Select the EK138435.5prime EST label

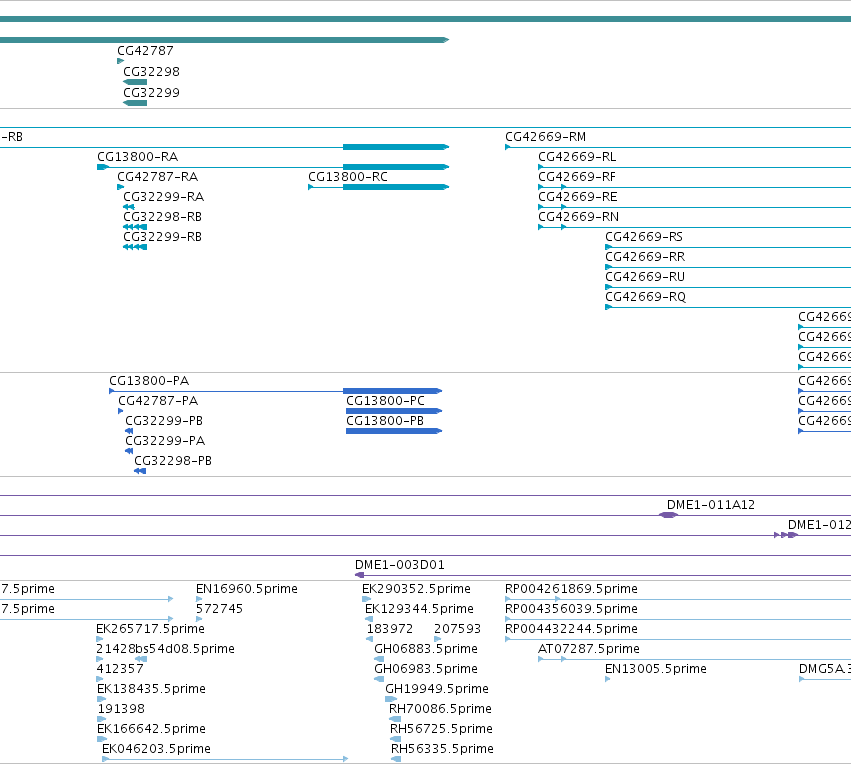pos(151,690)
